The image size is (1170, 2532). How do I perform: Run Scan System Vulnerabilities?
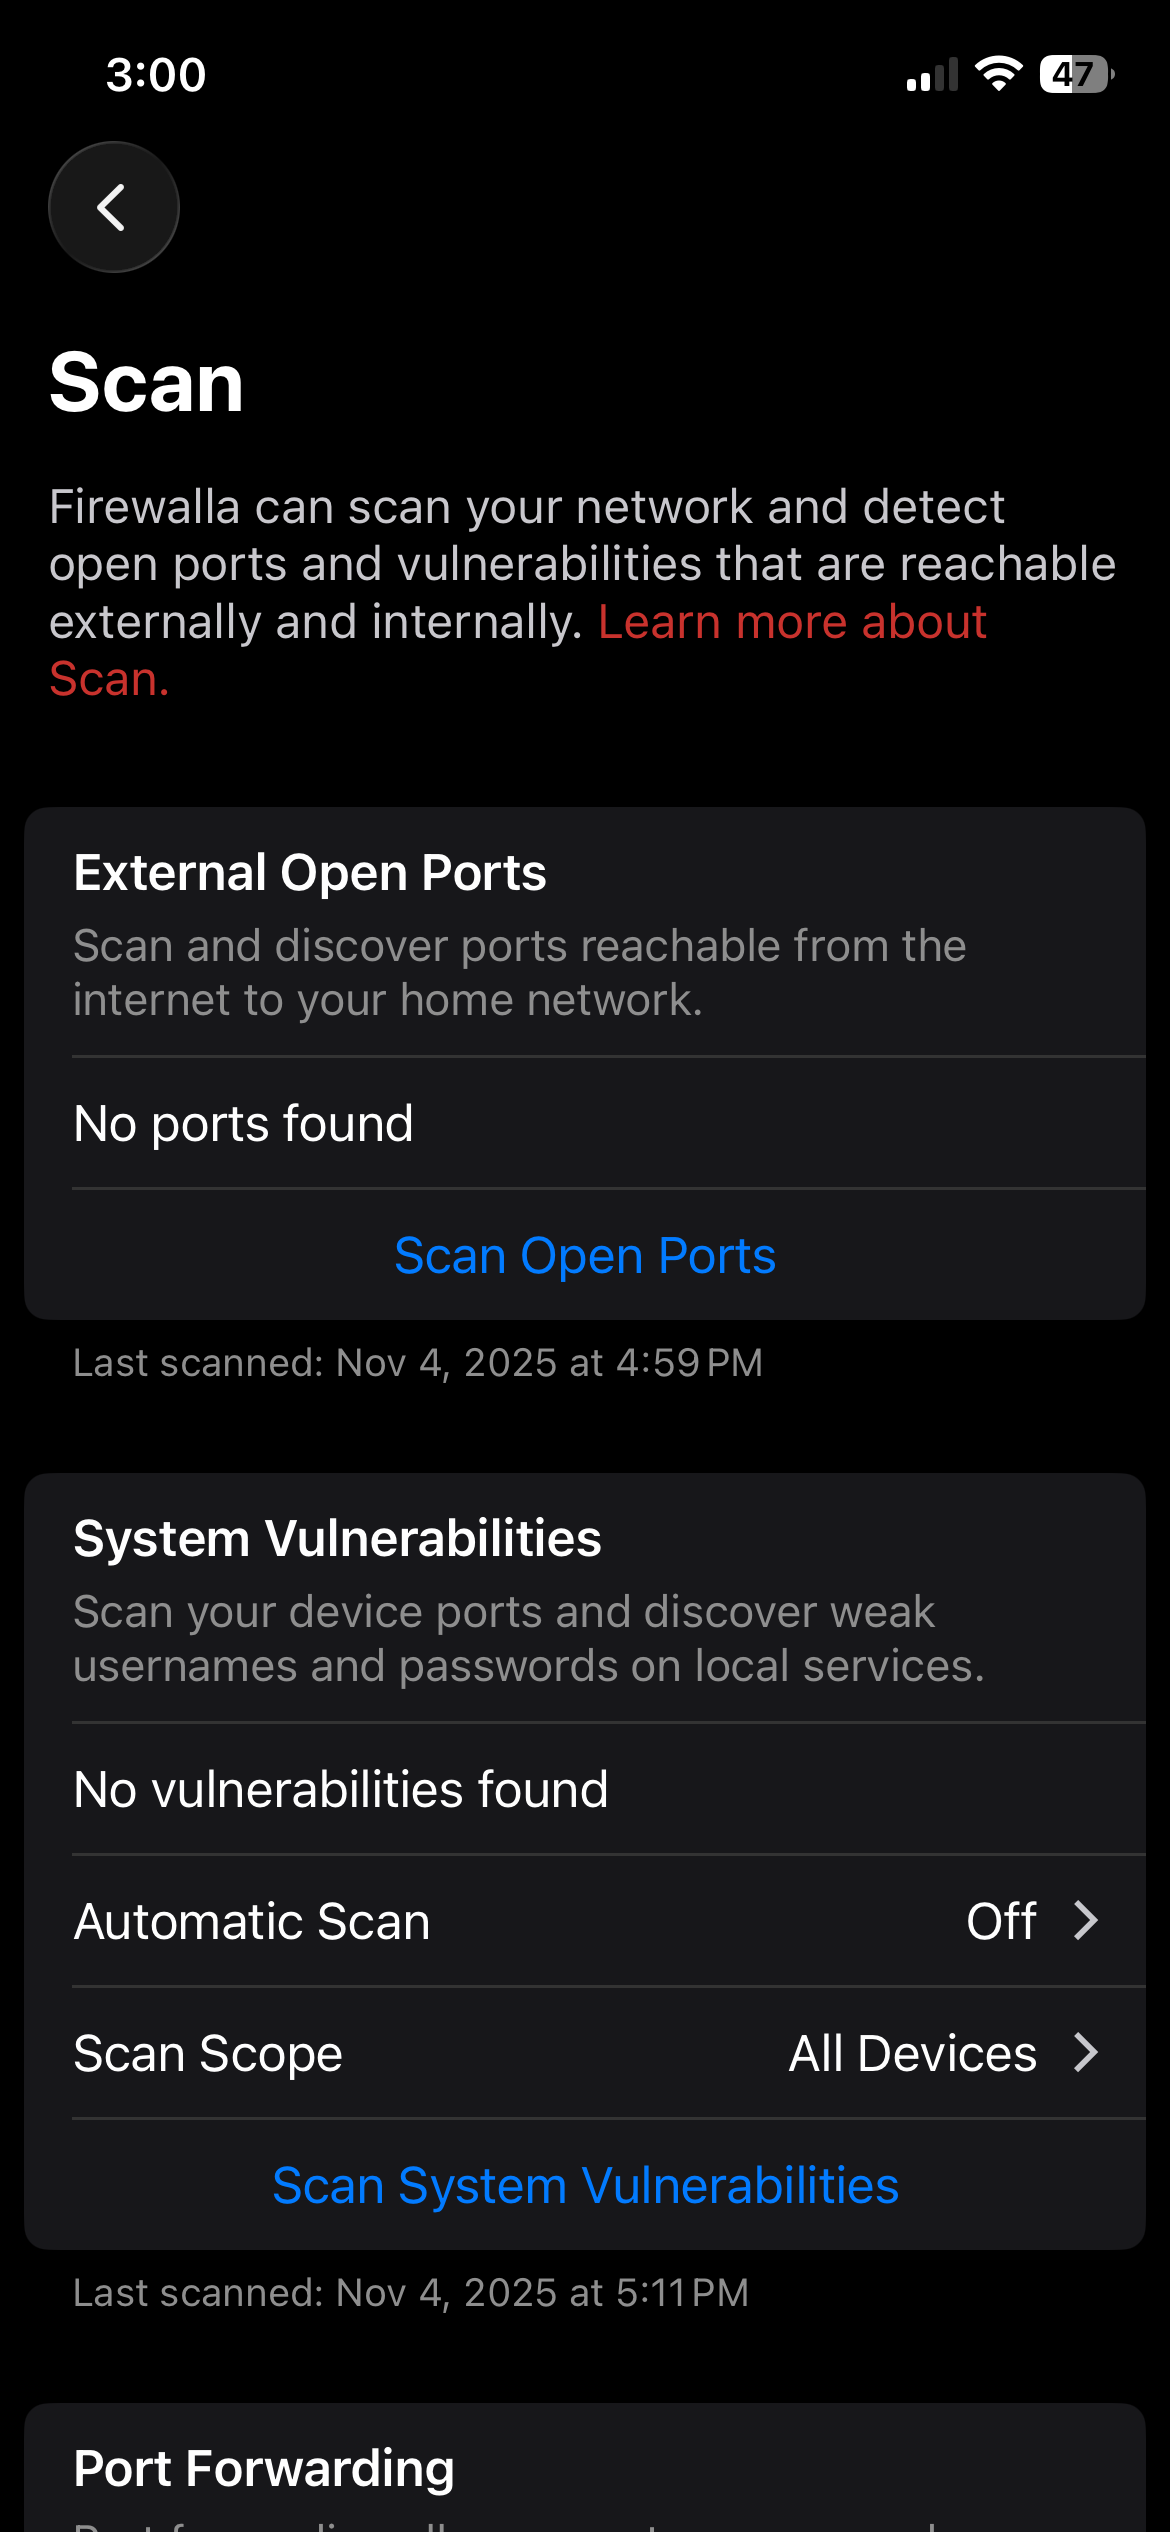[x=585, y=2186]
